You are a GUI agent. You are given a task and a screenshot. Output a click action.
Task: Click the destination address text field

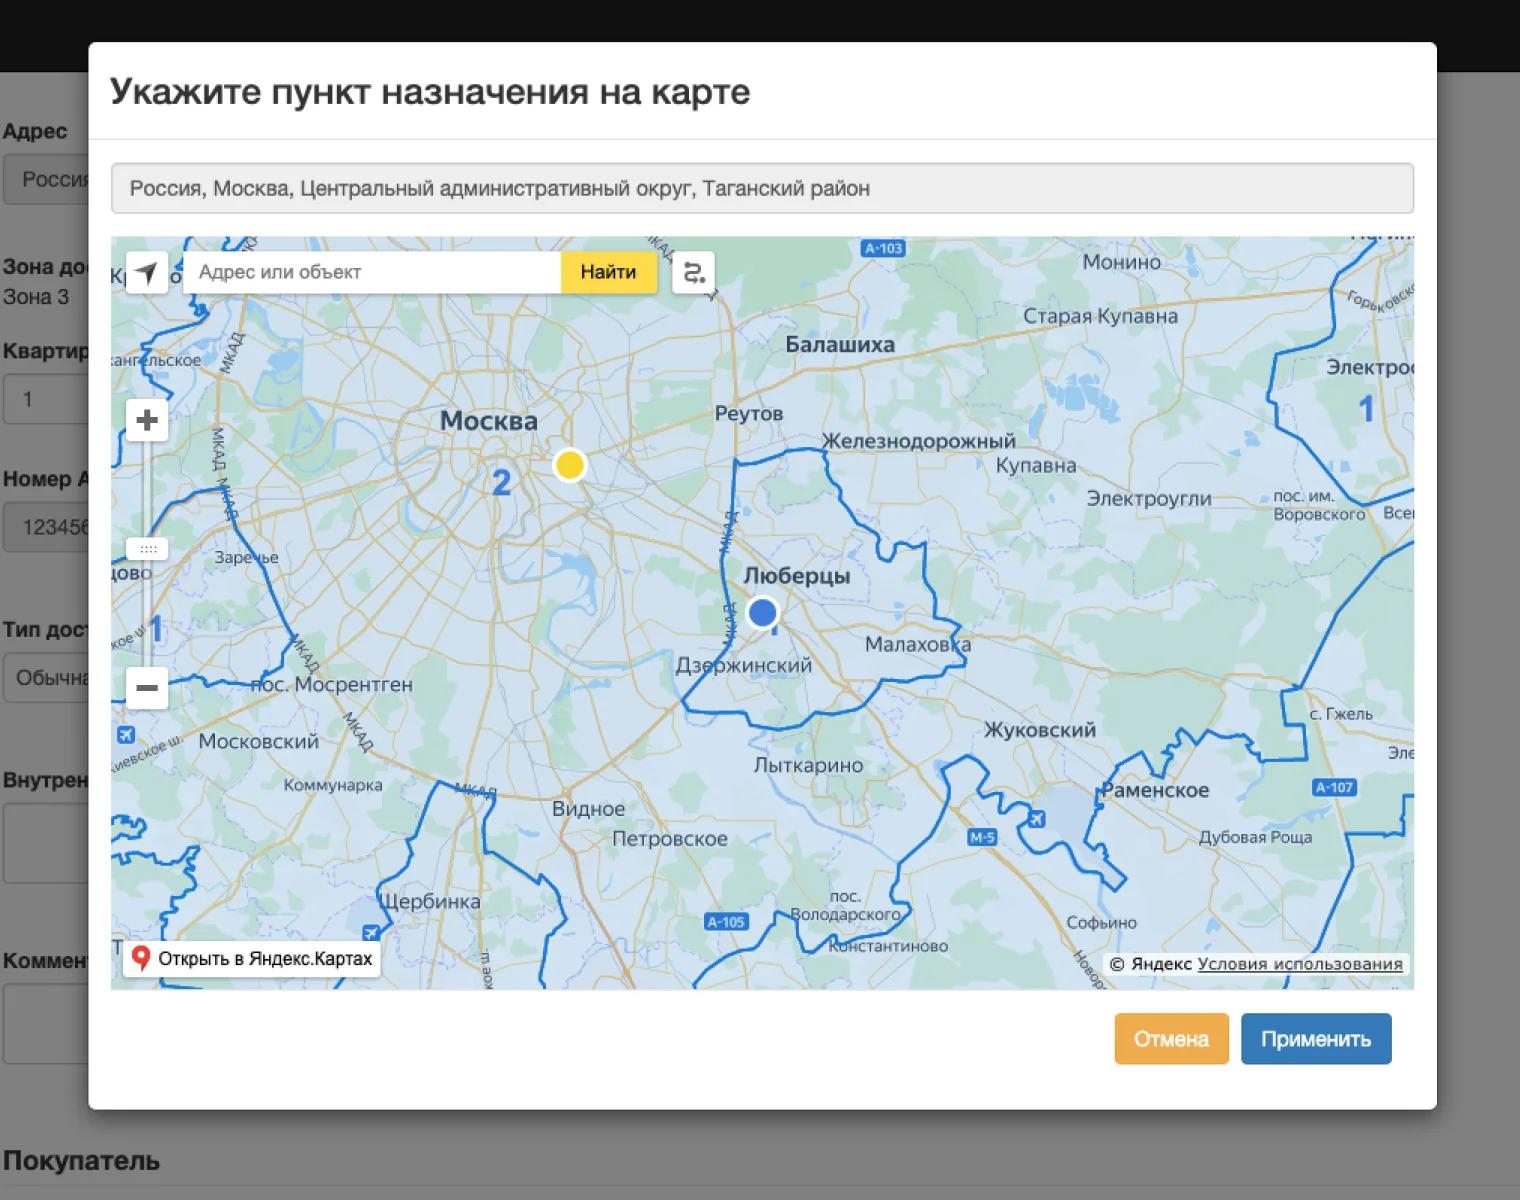pos(762,188)
